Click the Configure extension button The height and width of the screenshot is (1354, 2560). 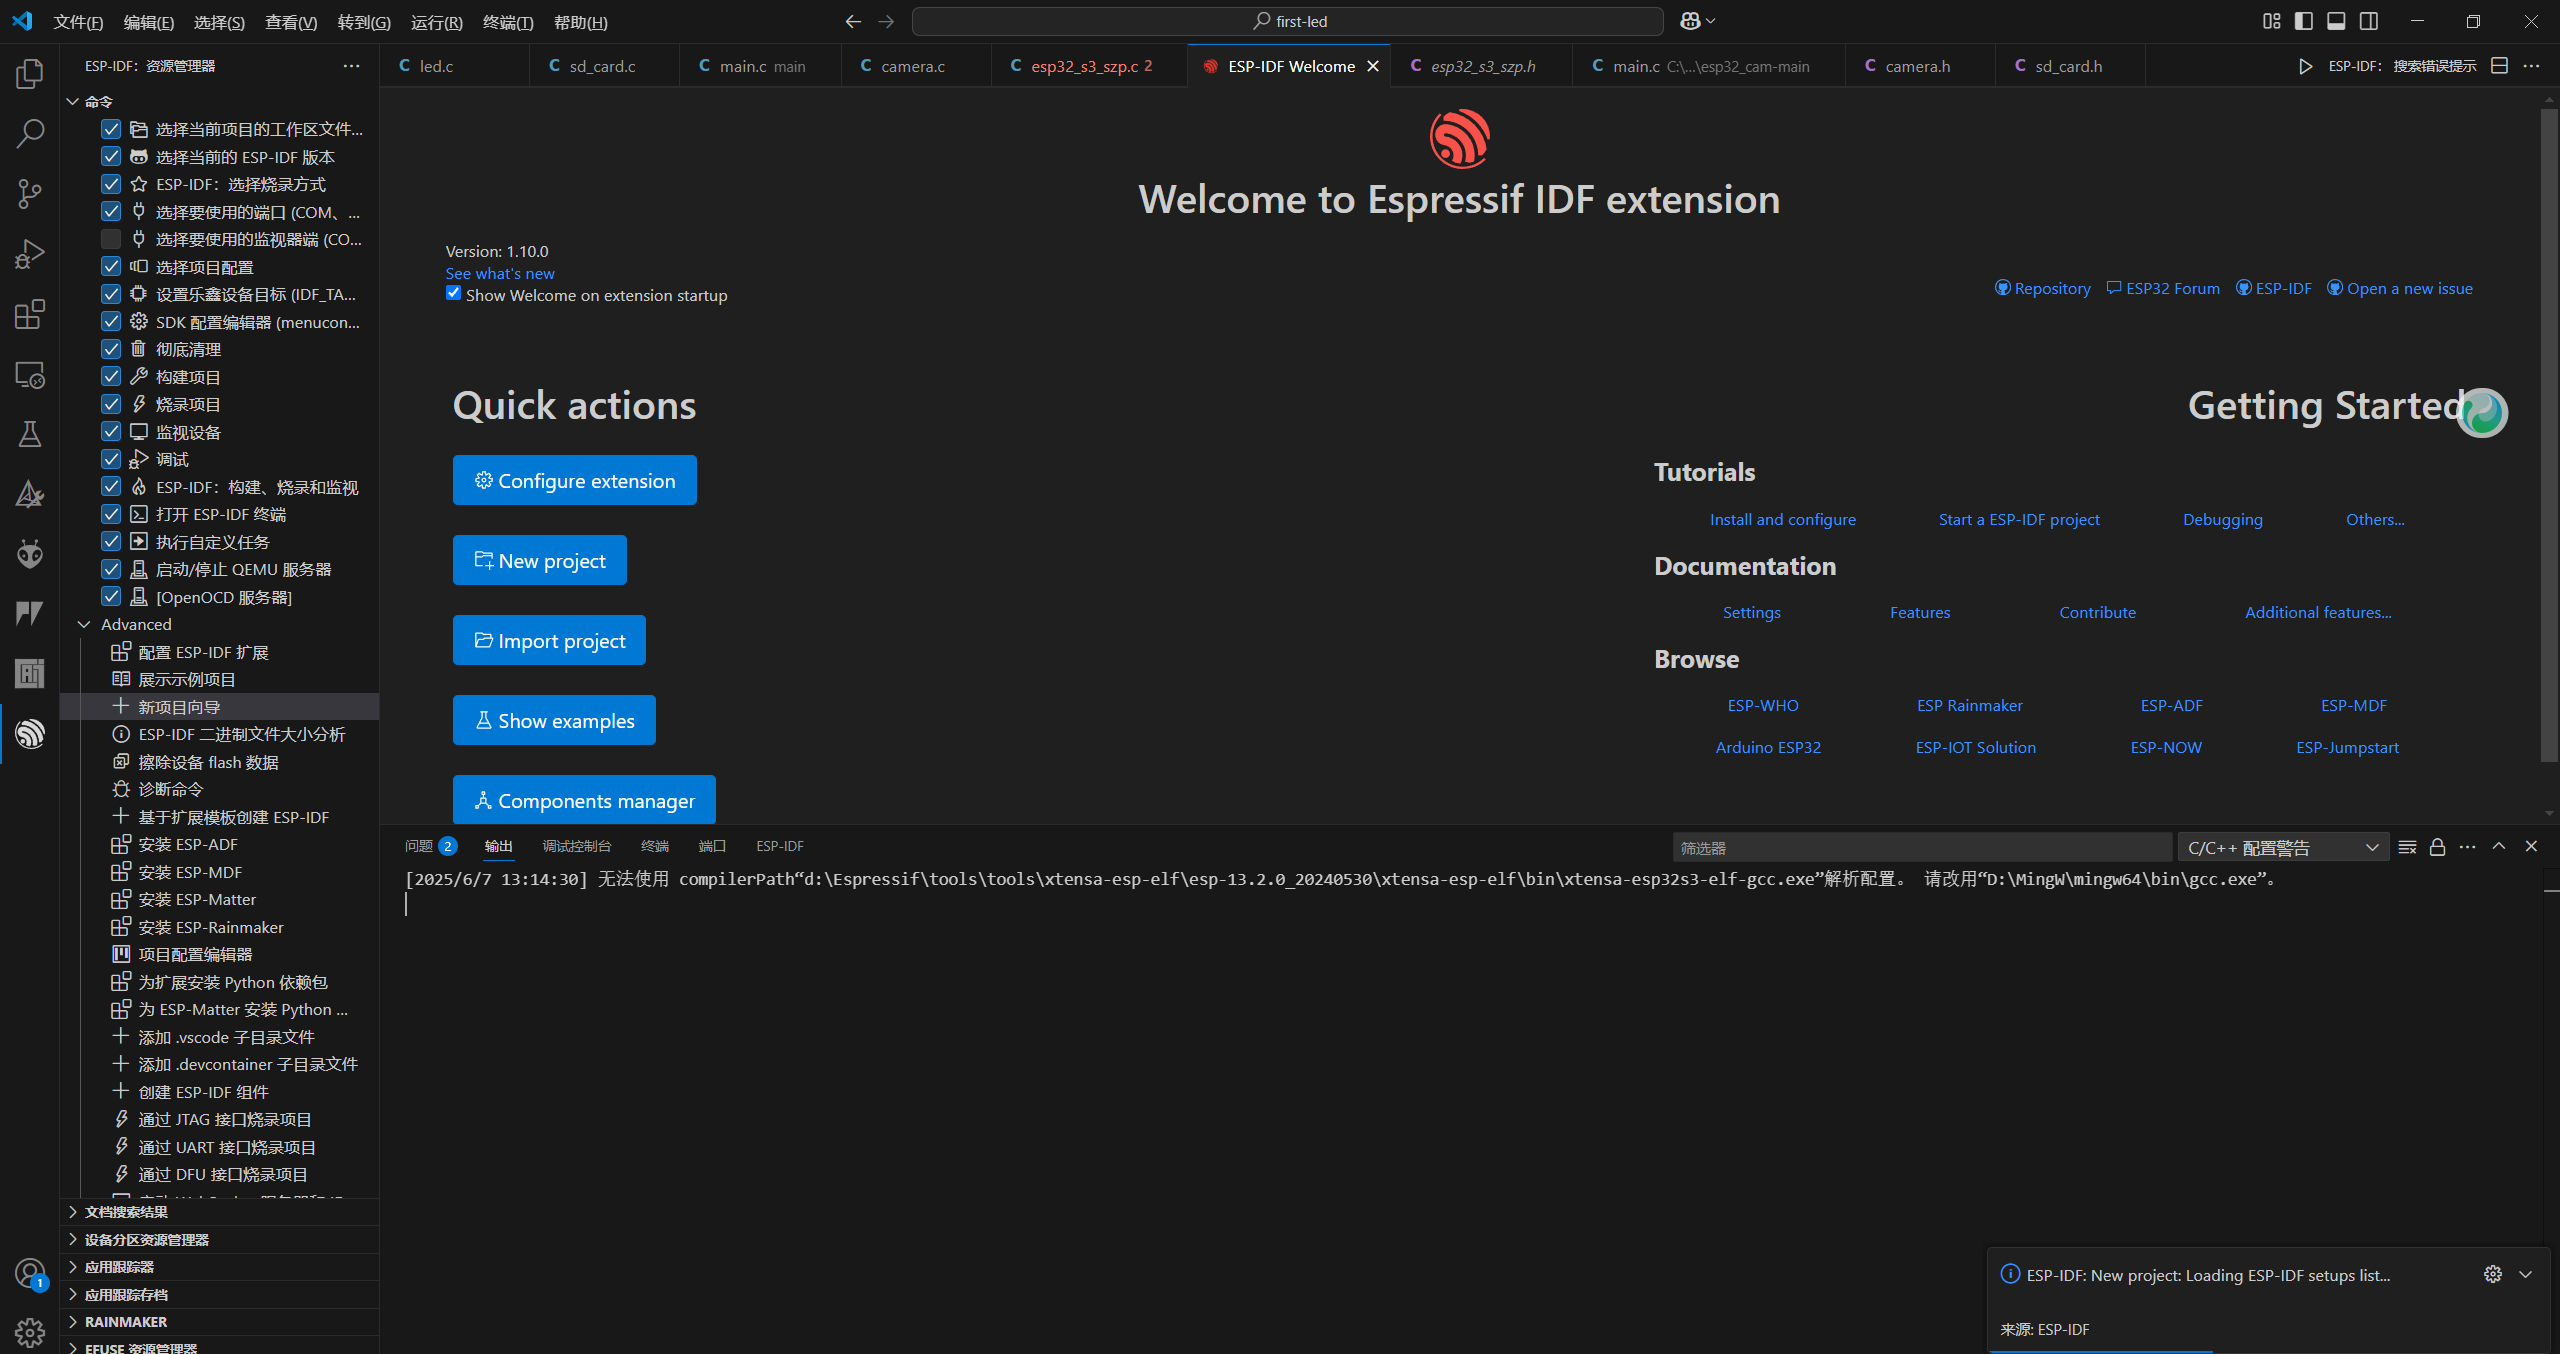574,481
